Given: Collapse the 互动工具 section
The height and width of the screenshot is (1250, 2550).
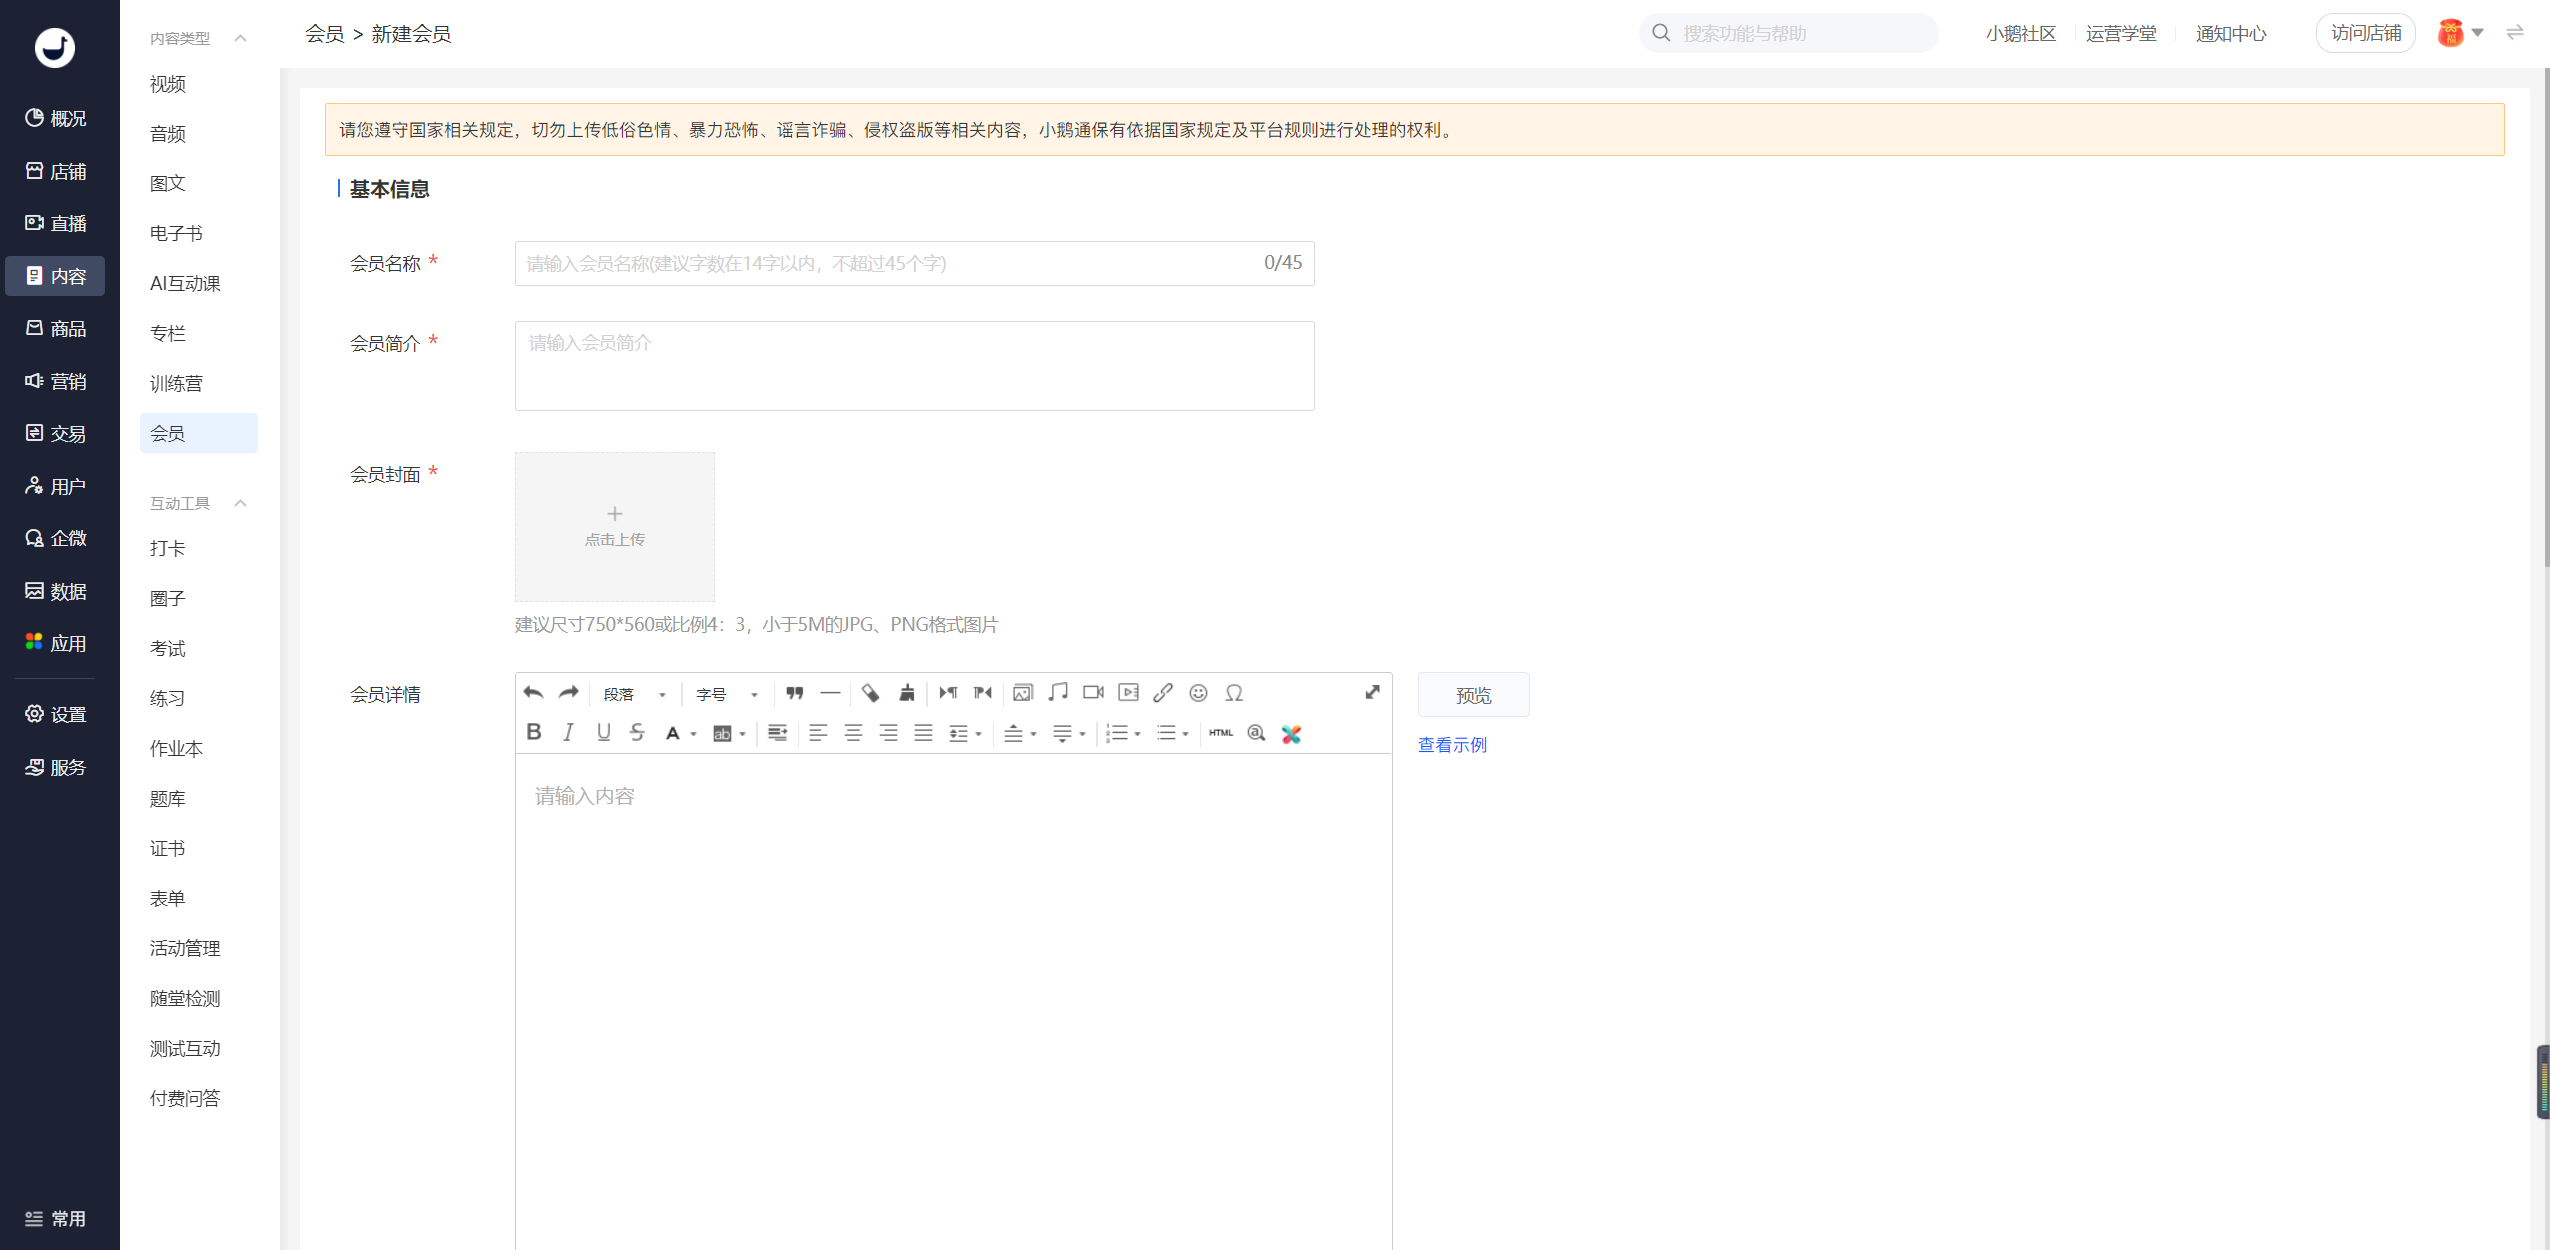Looking at the screenshot, I should 240,503.
